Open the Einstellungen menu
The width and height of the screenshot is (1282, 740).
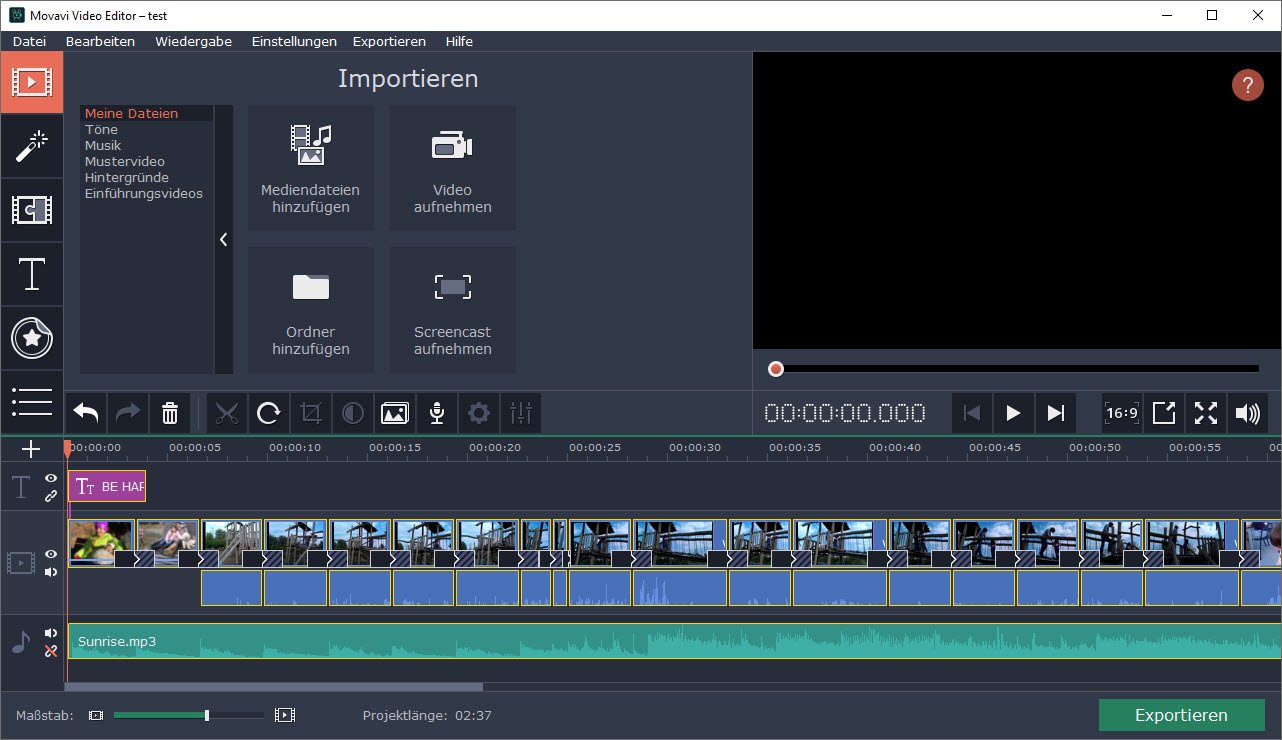coord(294,41)
